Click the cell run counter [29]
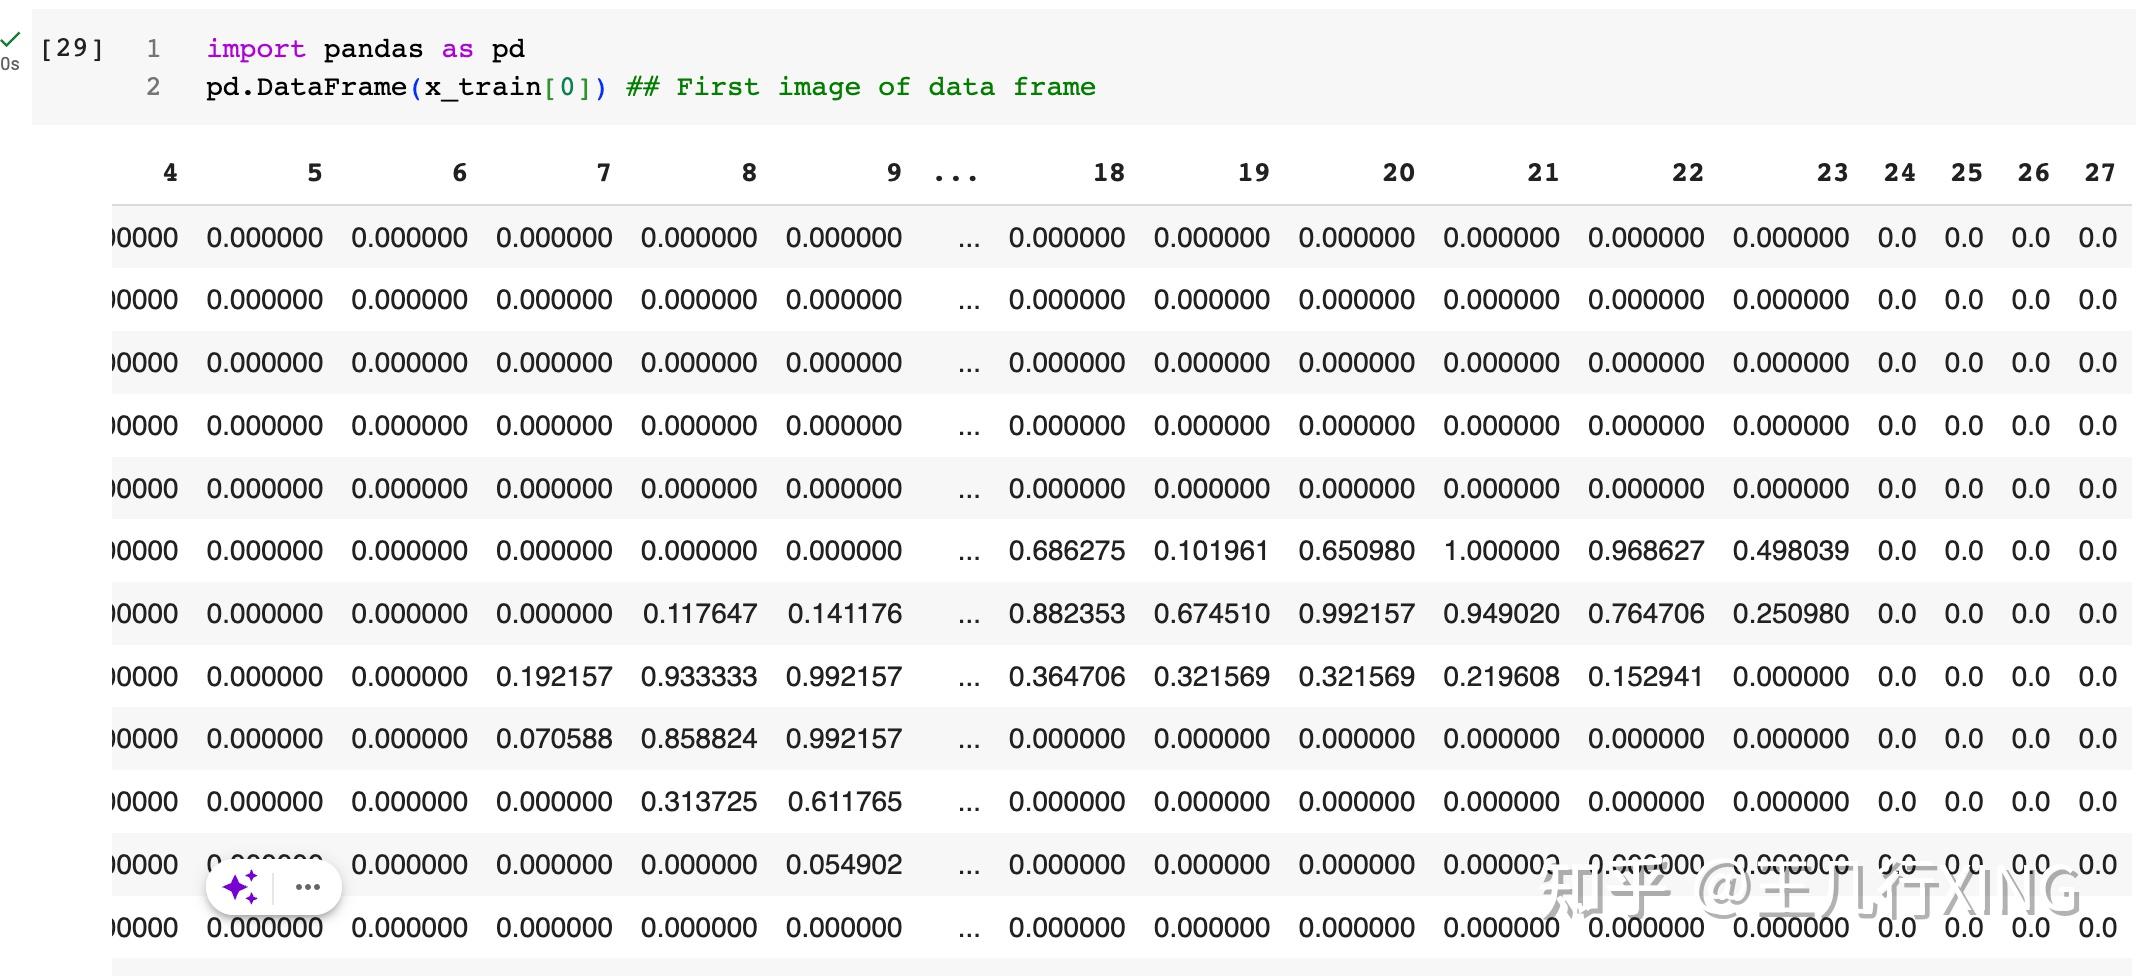 point(68,48)
